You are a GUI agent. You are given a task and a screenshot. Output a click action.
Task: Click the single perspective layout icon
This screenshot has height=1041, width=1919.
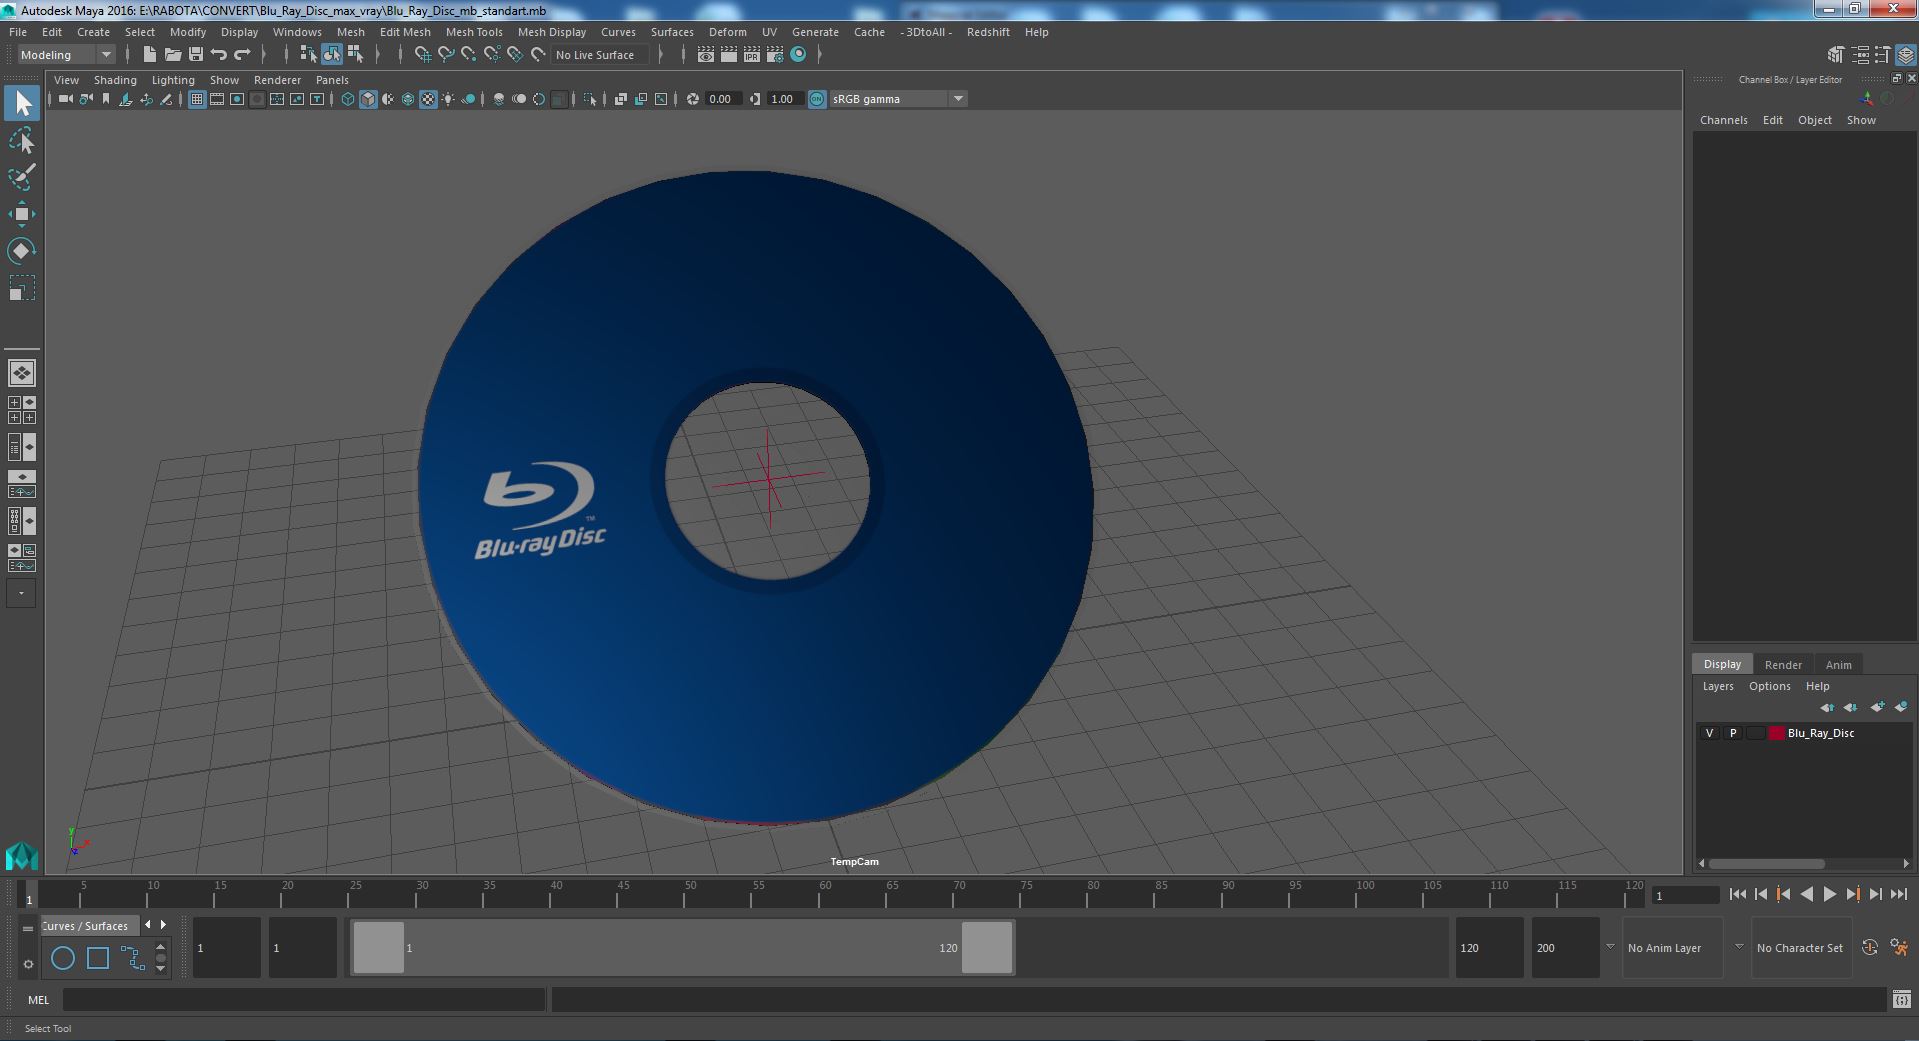(22, 373)
